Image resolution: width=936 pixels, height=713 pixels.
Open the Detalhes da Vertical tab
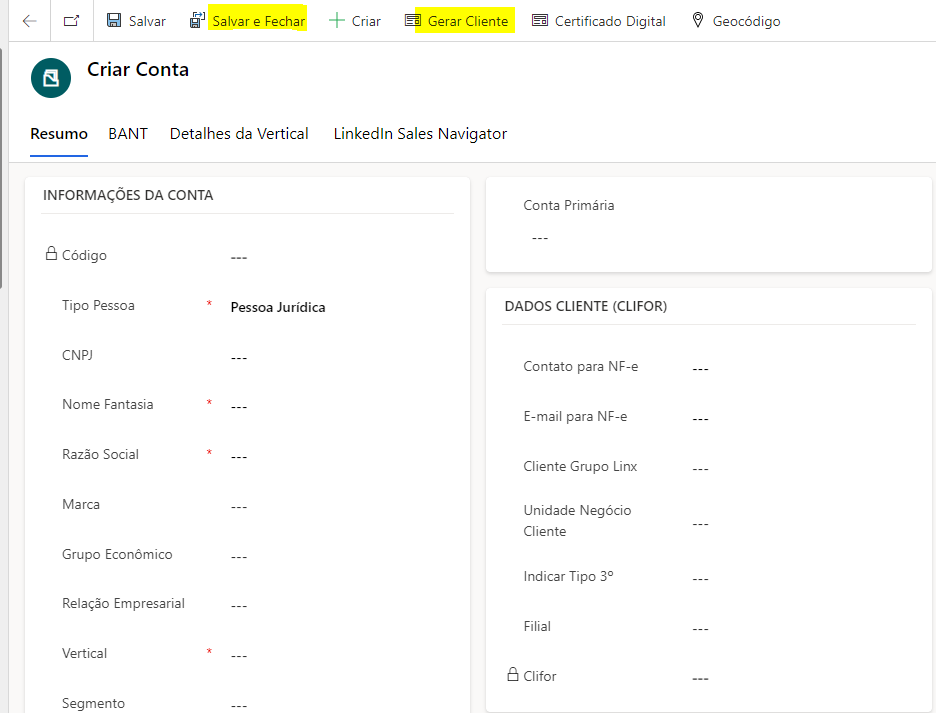239,134
